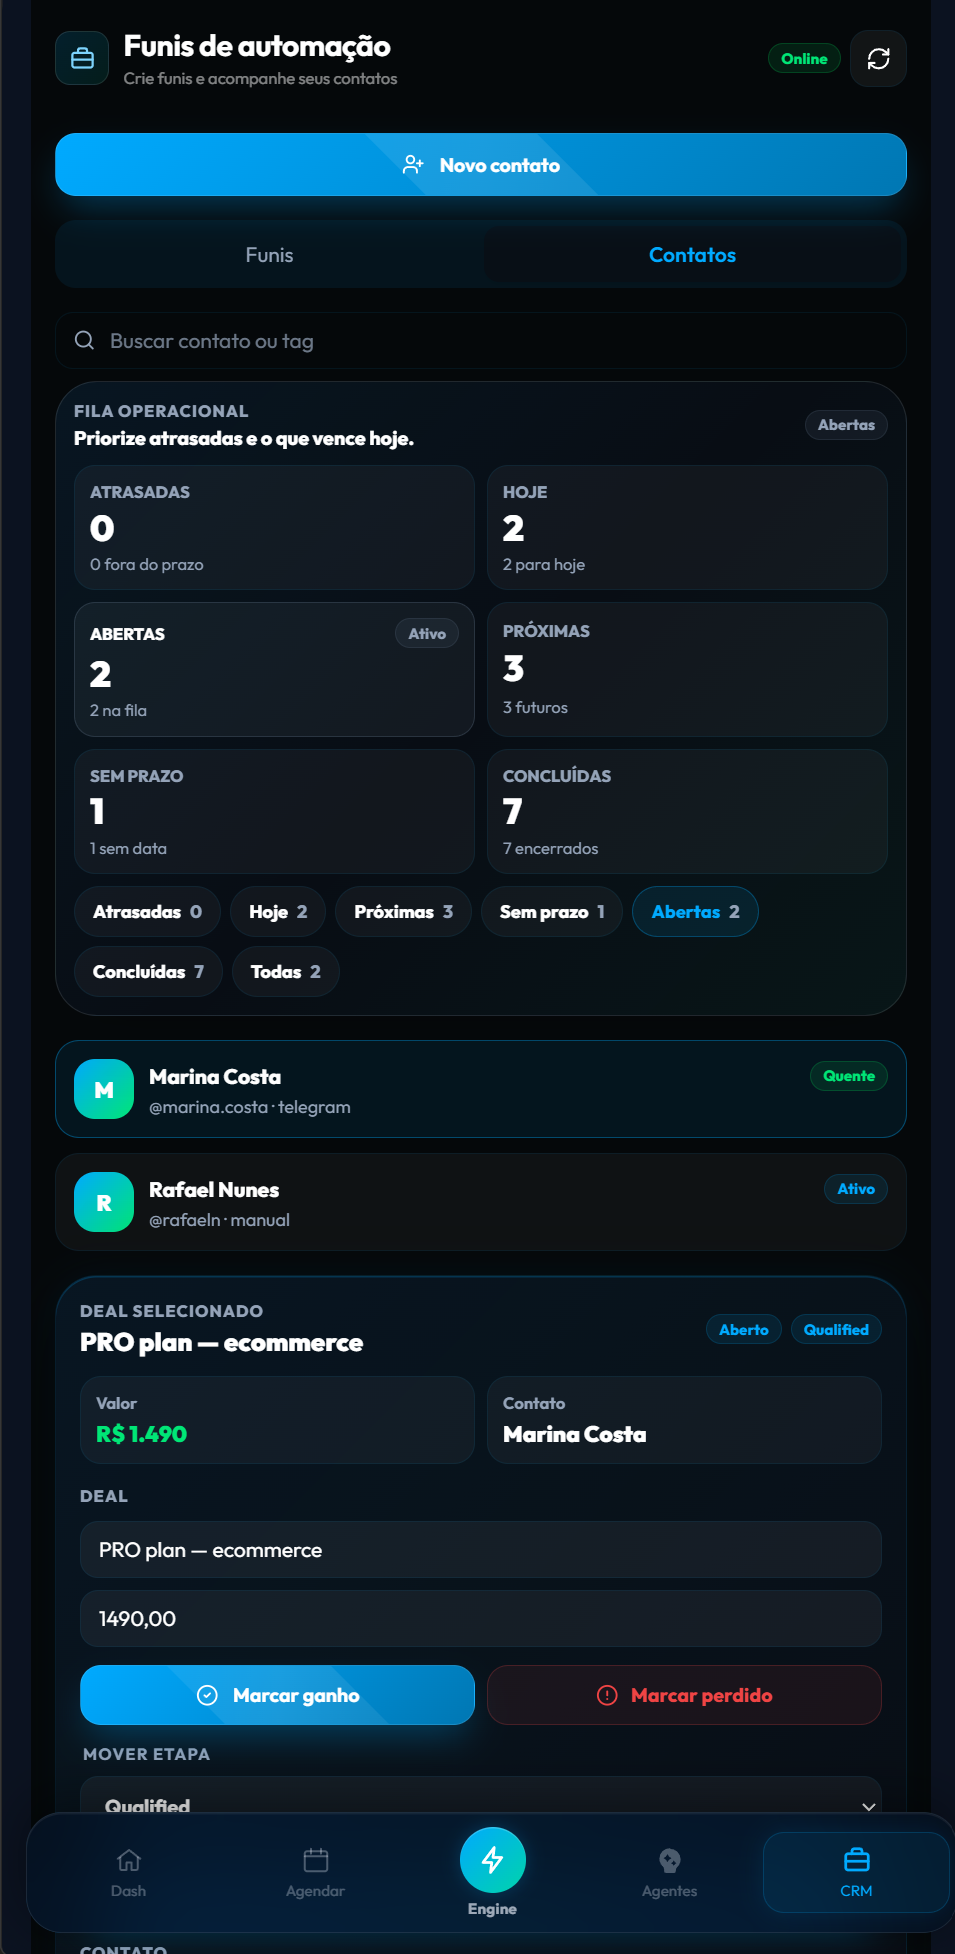The width and height of the screenshot is (955, 1954).
Task: Filter by Todas 2 chip
Action: 286,972
